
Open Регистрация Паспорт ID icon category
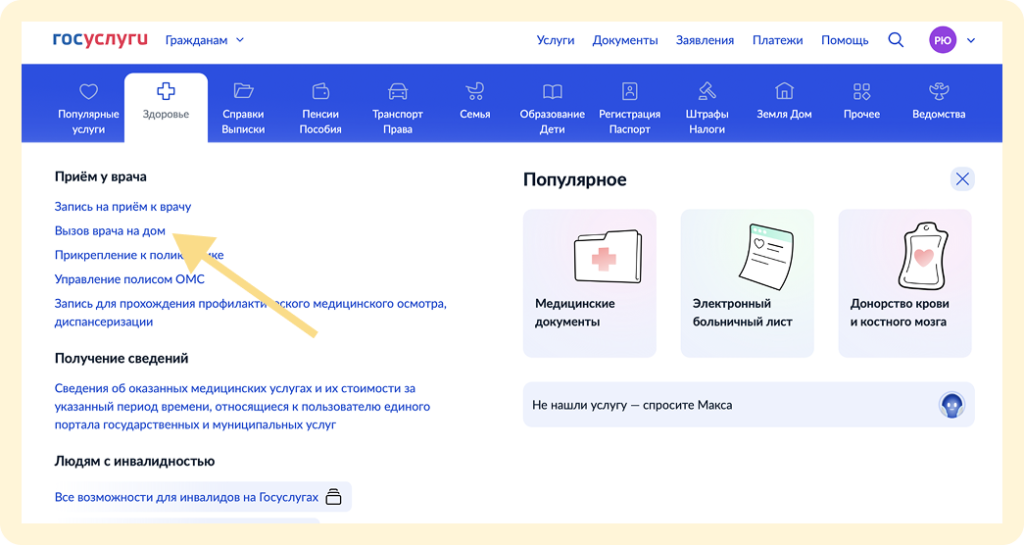click(630, 108)
